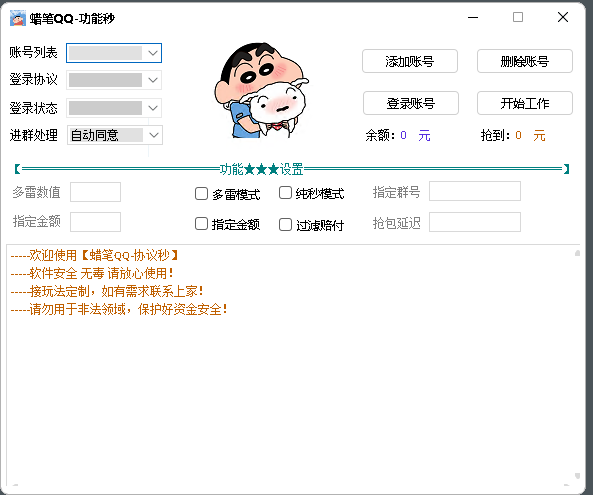Click the log scrollbar up arrow
The height and width of the screenshot is (495, 593).
click(x=577, y=253)
